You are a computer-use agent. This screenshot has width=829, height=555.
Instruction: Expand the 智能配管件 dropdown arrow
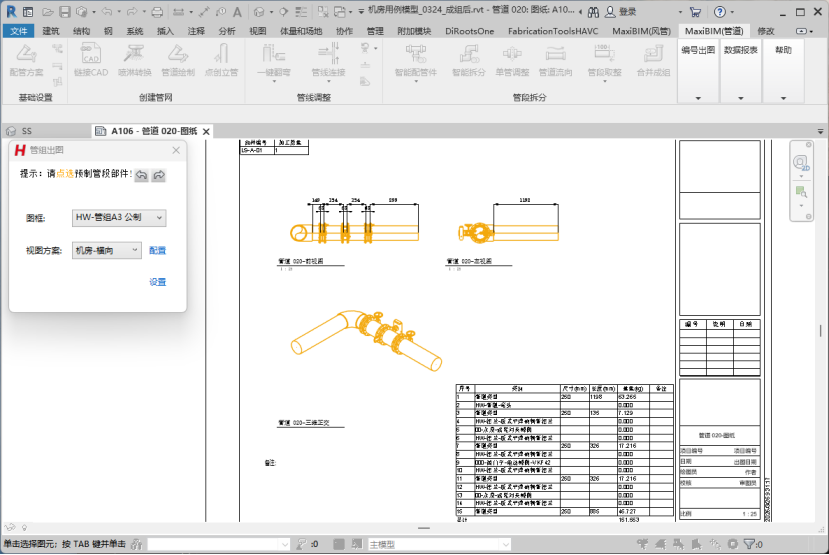(x=416, y=81)
